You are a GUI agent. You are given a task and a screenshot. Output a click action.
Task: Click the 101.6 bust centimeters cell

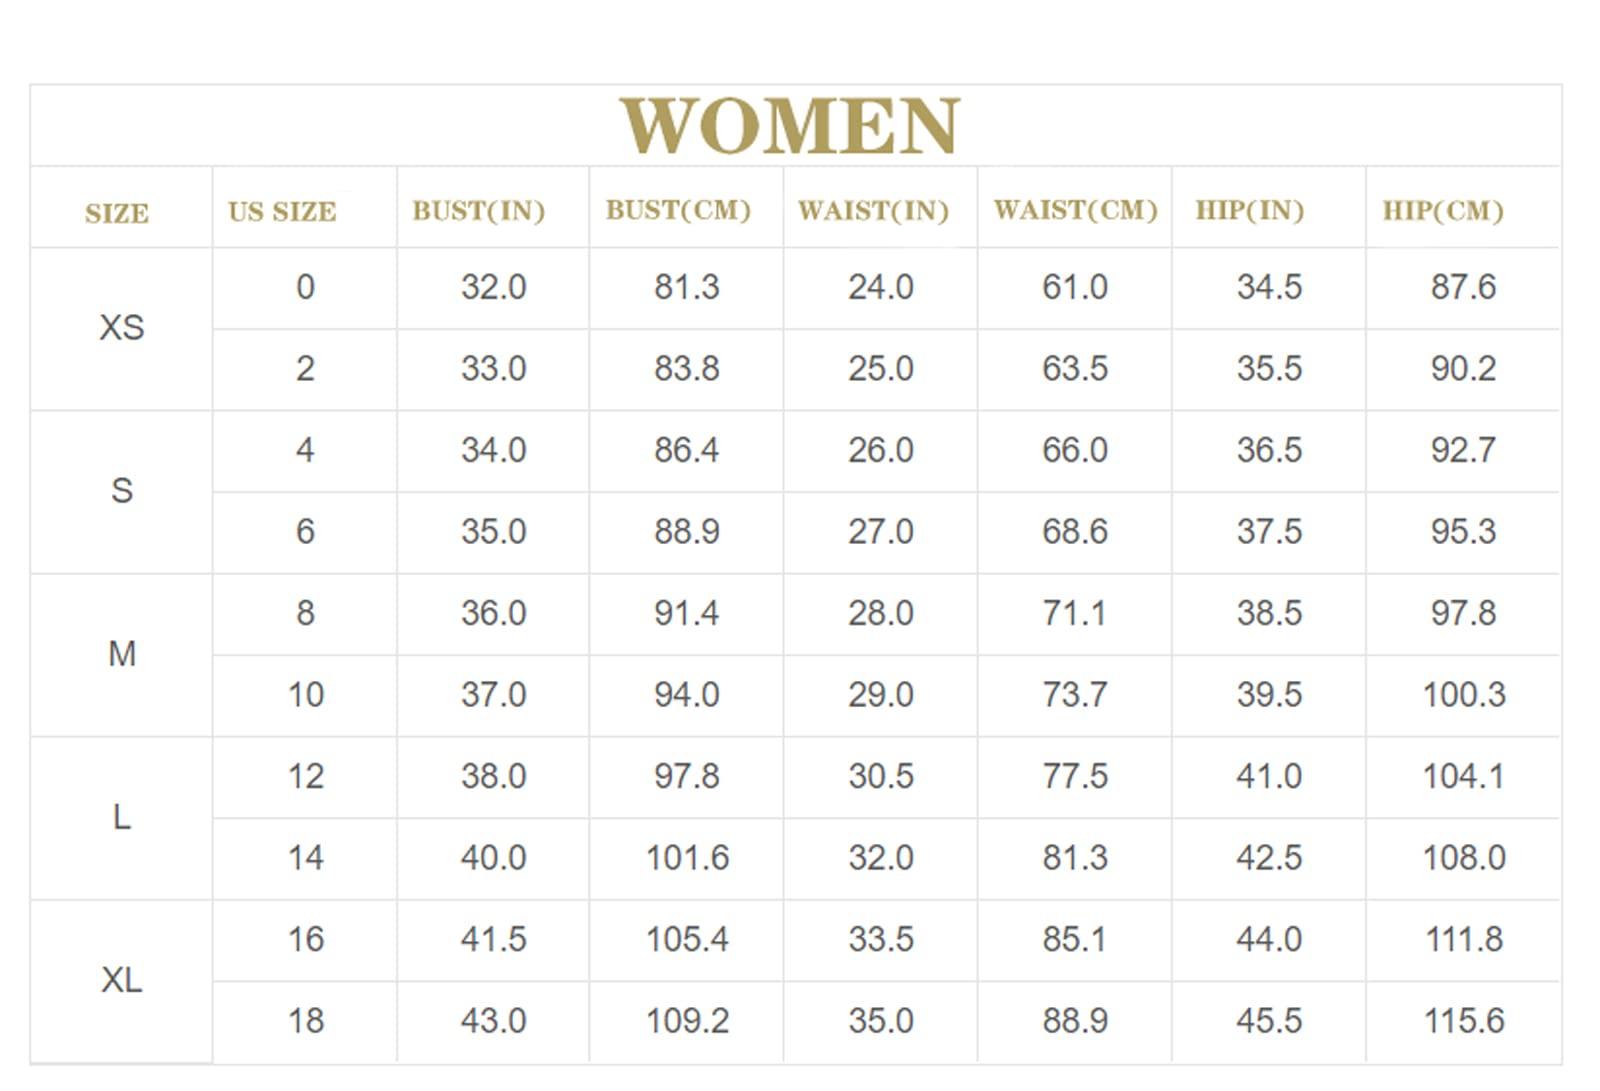click(687, 858)
